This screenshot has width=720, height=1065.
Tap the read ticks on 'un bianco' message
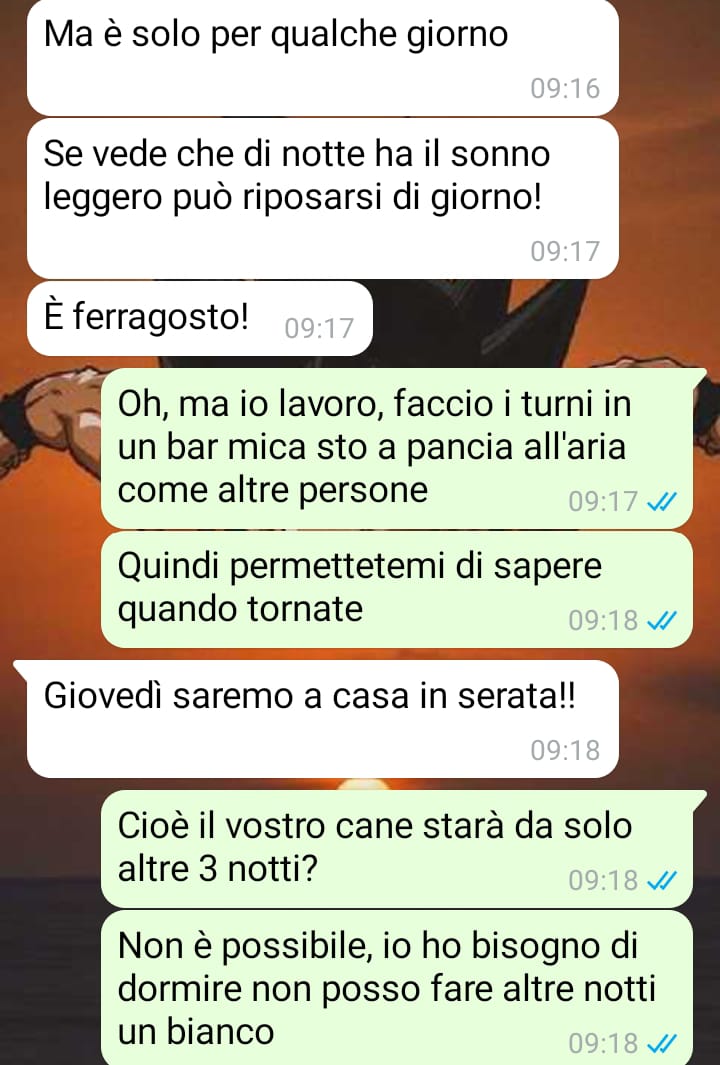click(x=662, y=1043)
